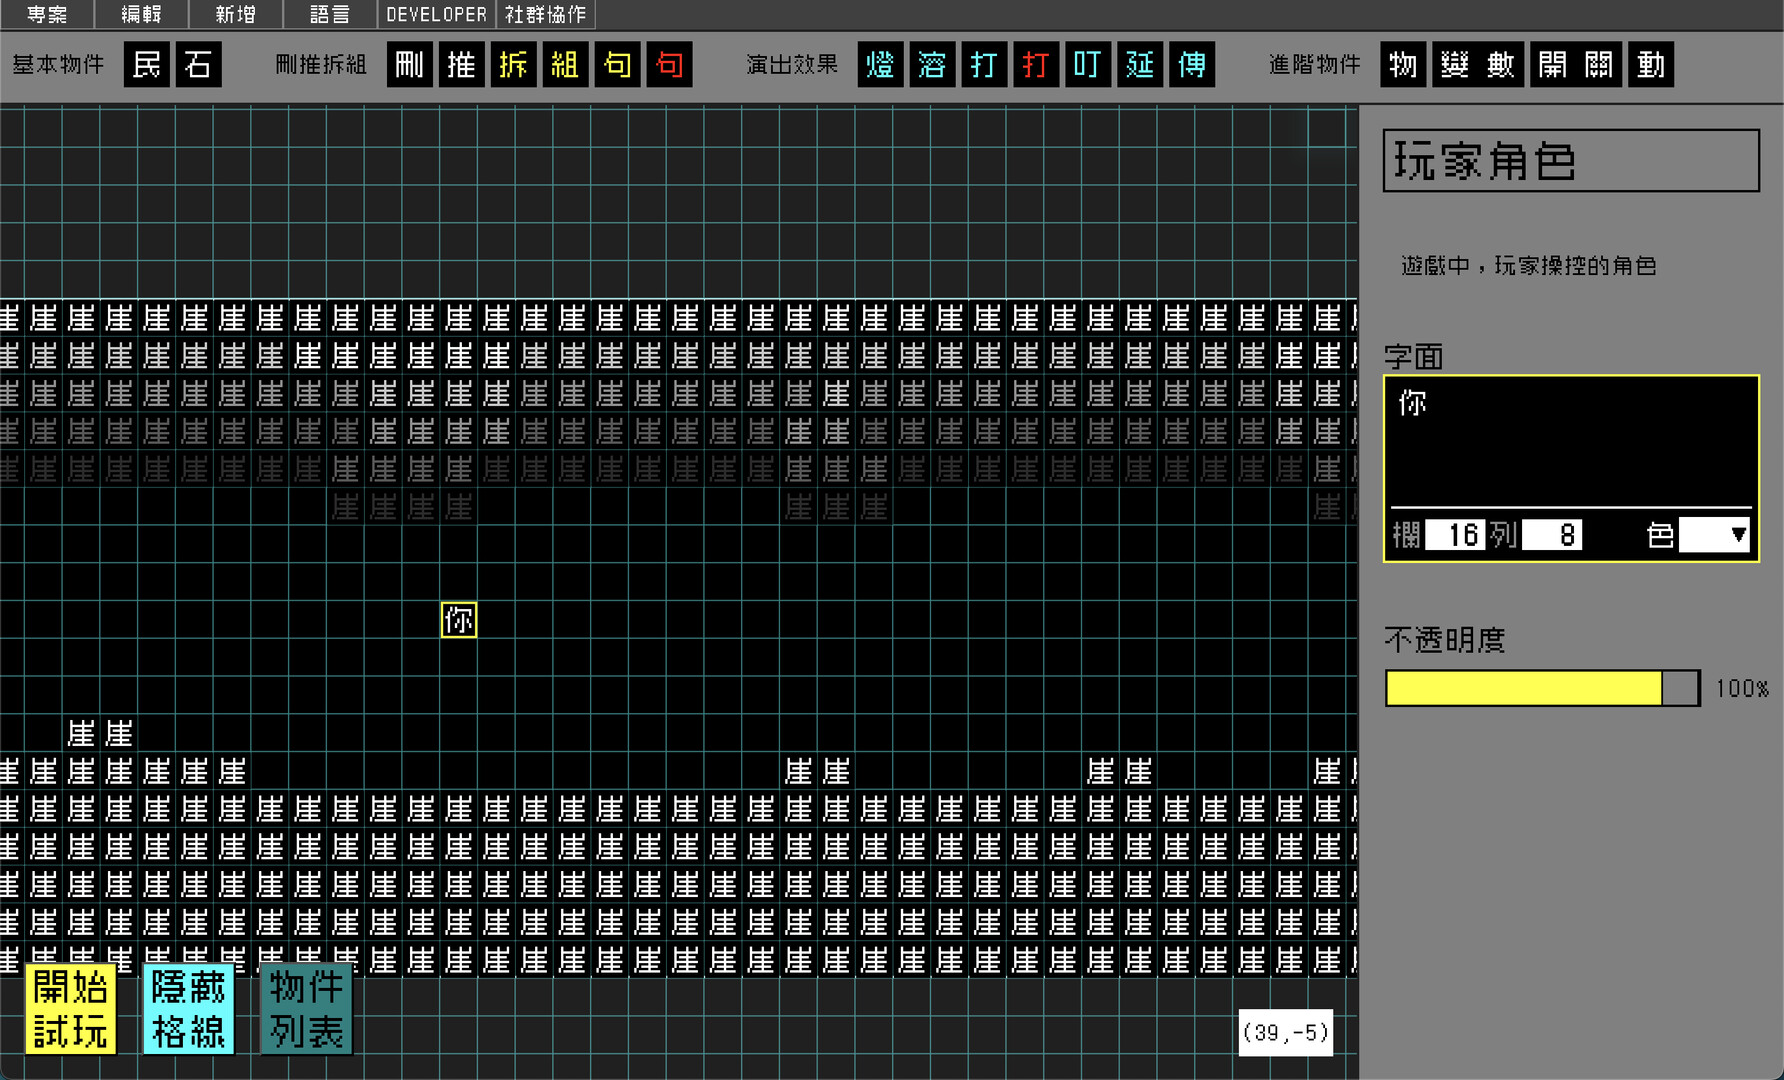
Task: Select the 民 basic object tool
Action: pyautogui.click(x=146, y=65)
